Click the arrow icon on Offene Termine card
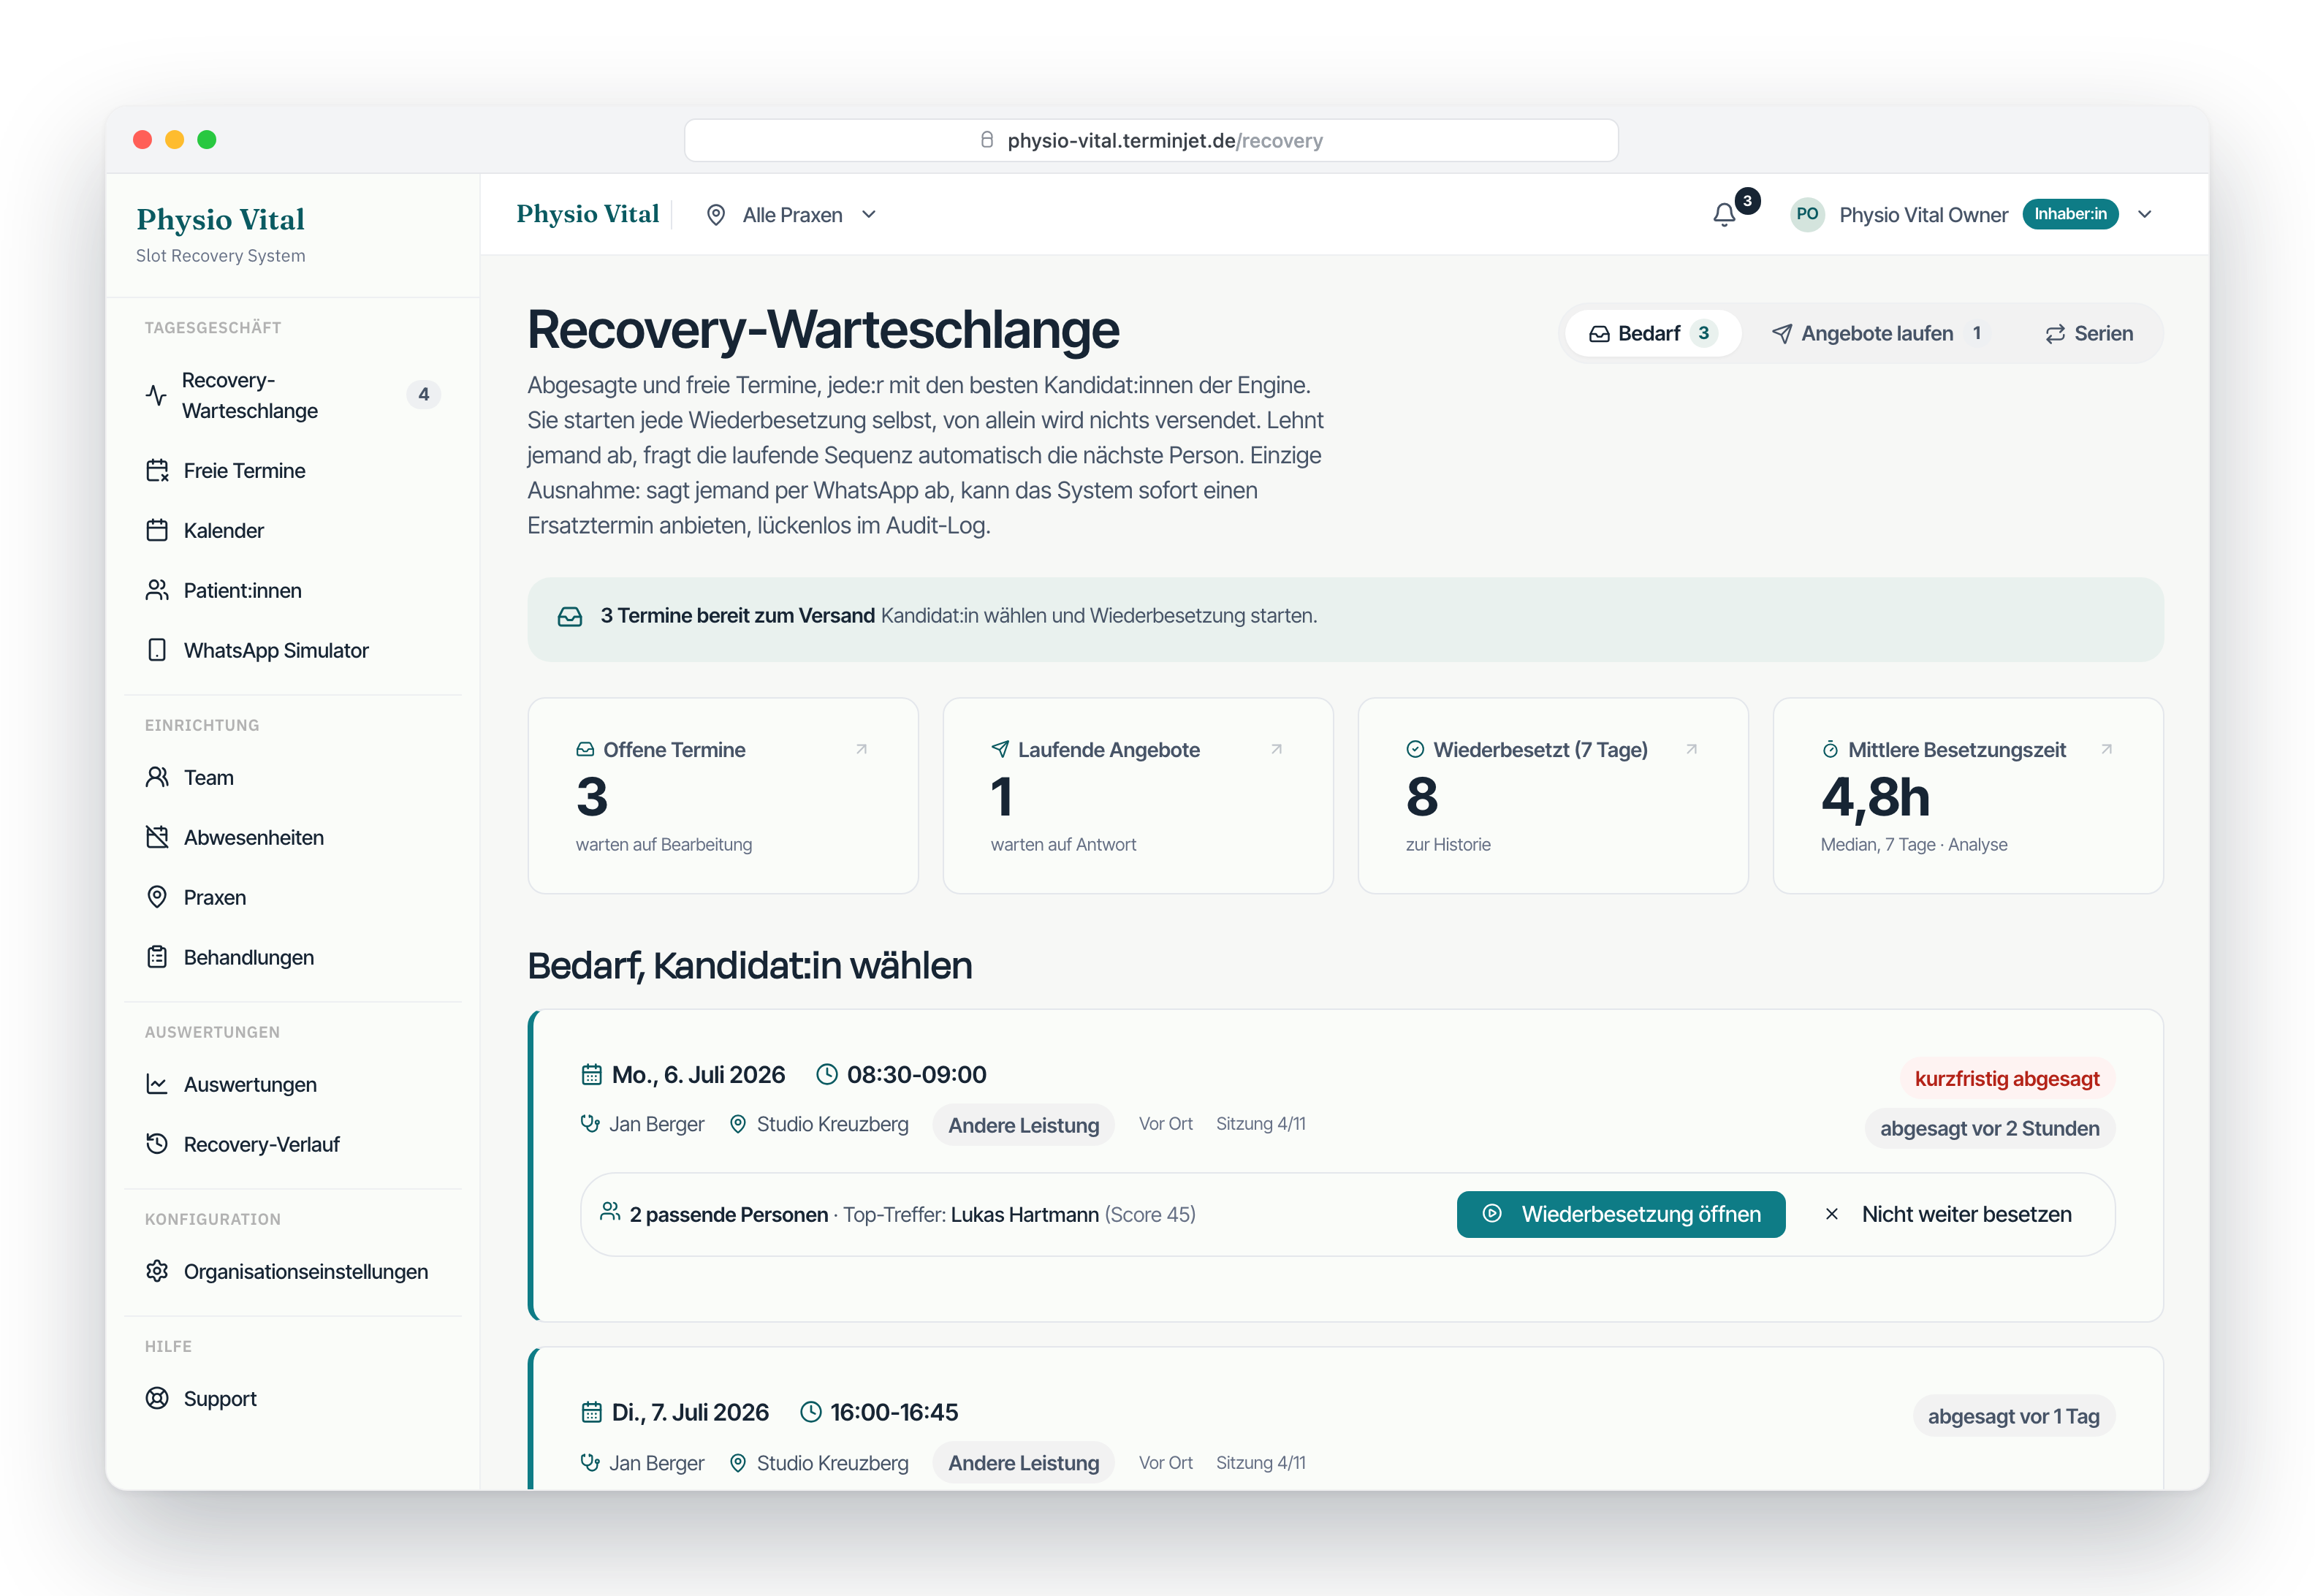The width and height of the screenshot is (2315, 1596). click(861, 749)
